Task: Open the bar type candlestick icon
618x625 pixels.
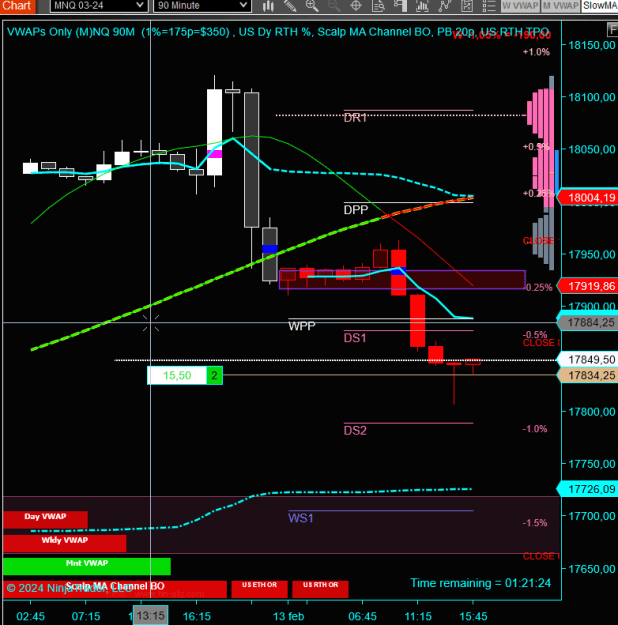Action: 268,6
